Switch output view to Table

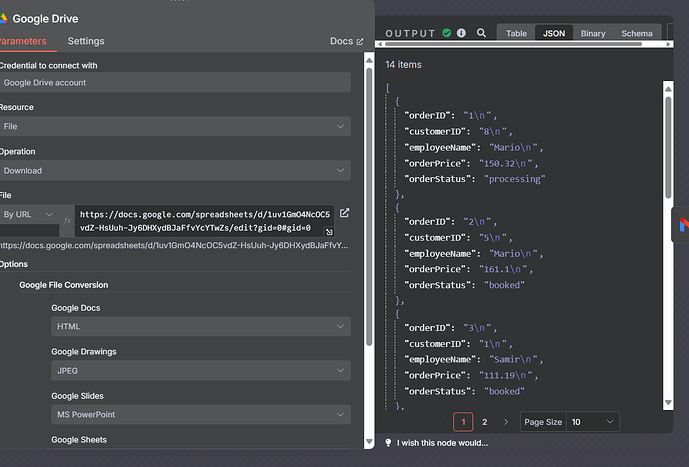coord(516,33)
